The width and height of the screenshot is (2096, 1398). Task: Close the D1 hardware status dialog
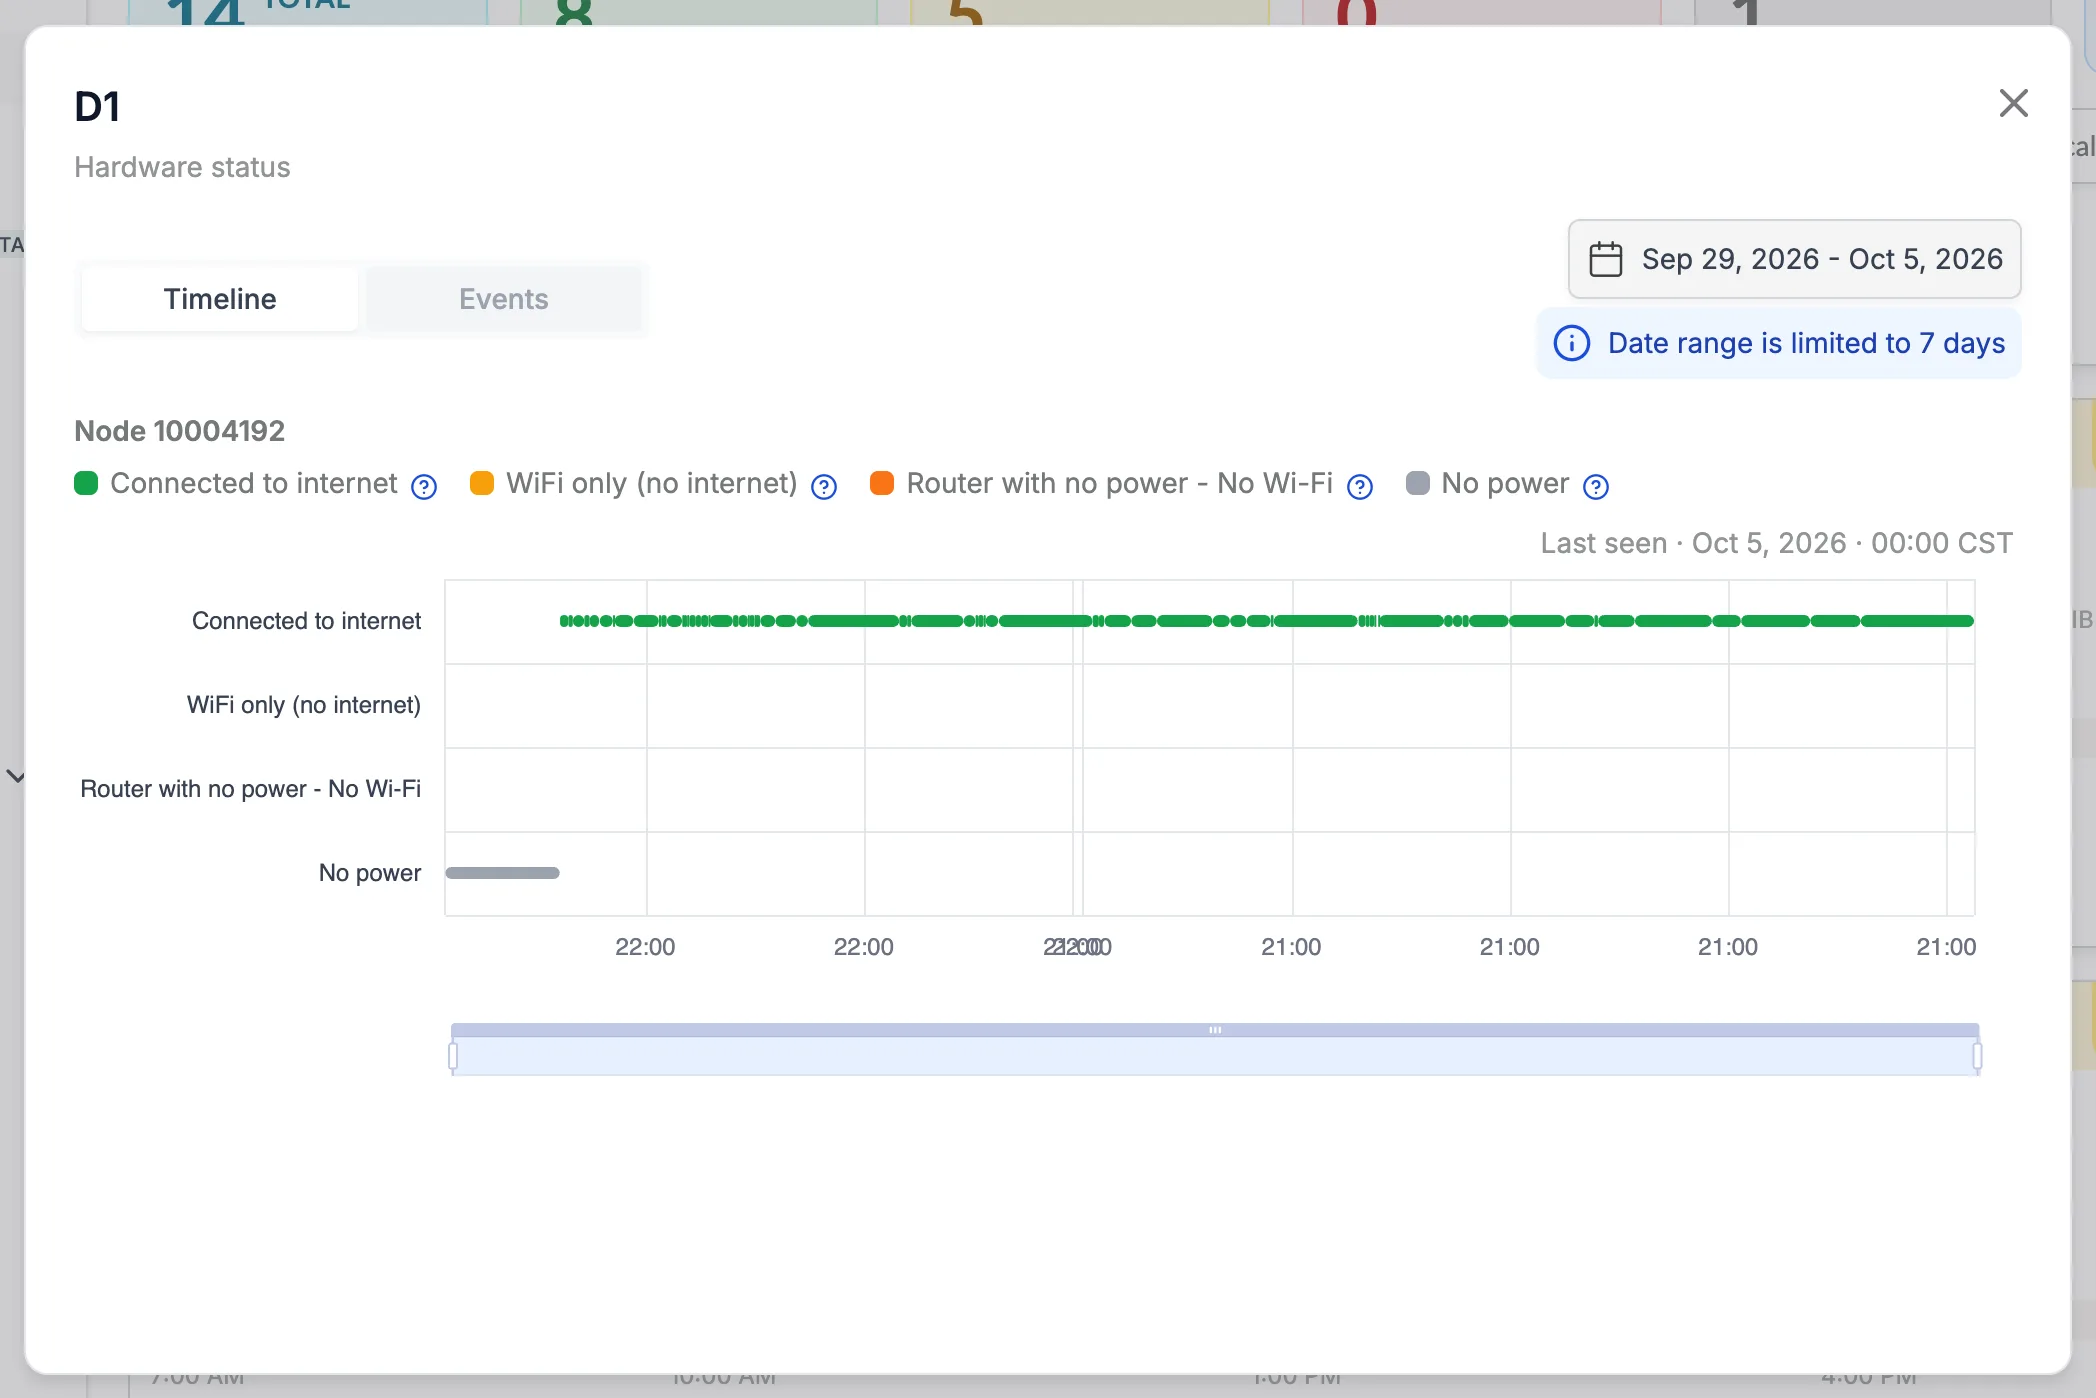(x=2013, y=103)
